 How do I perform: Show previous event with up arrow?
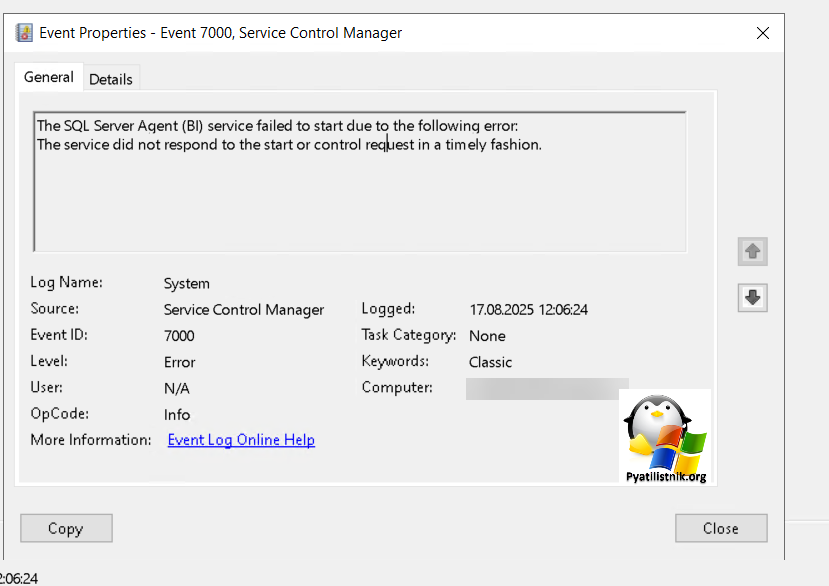click(x=752, y=251)
